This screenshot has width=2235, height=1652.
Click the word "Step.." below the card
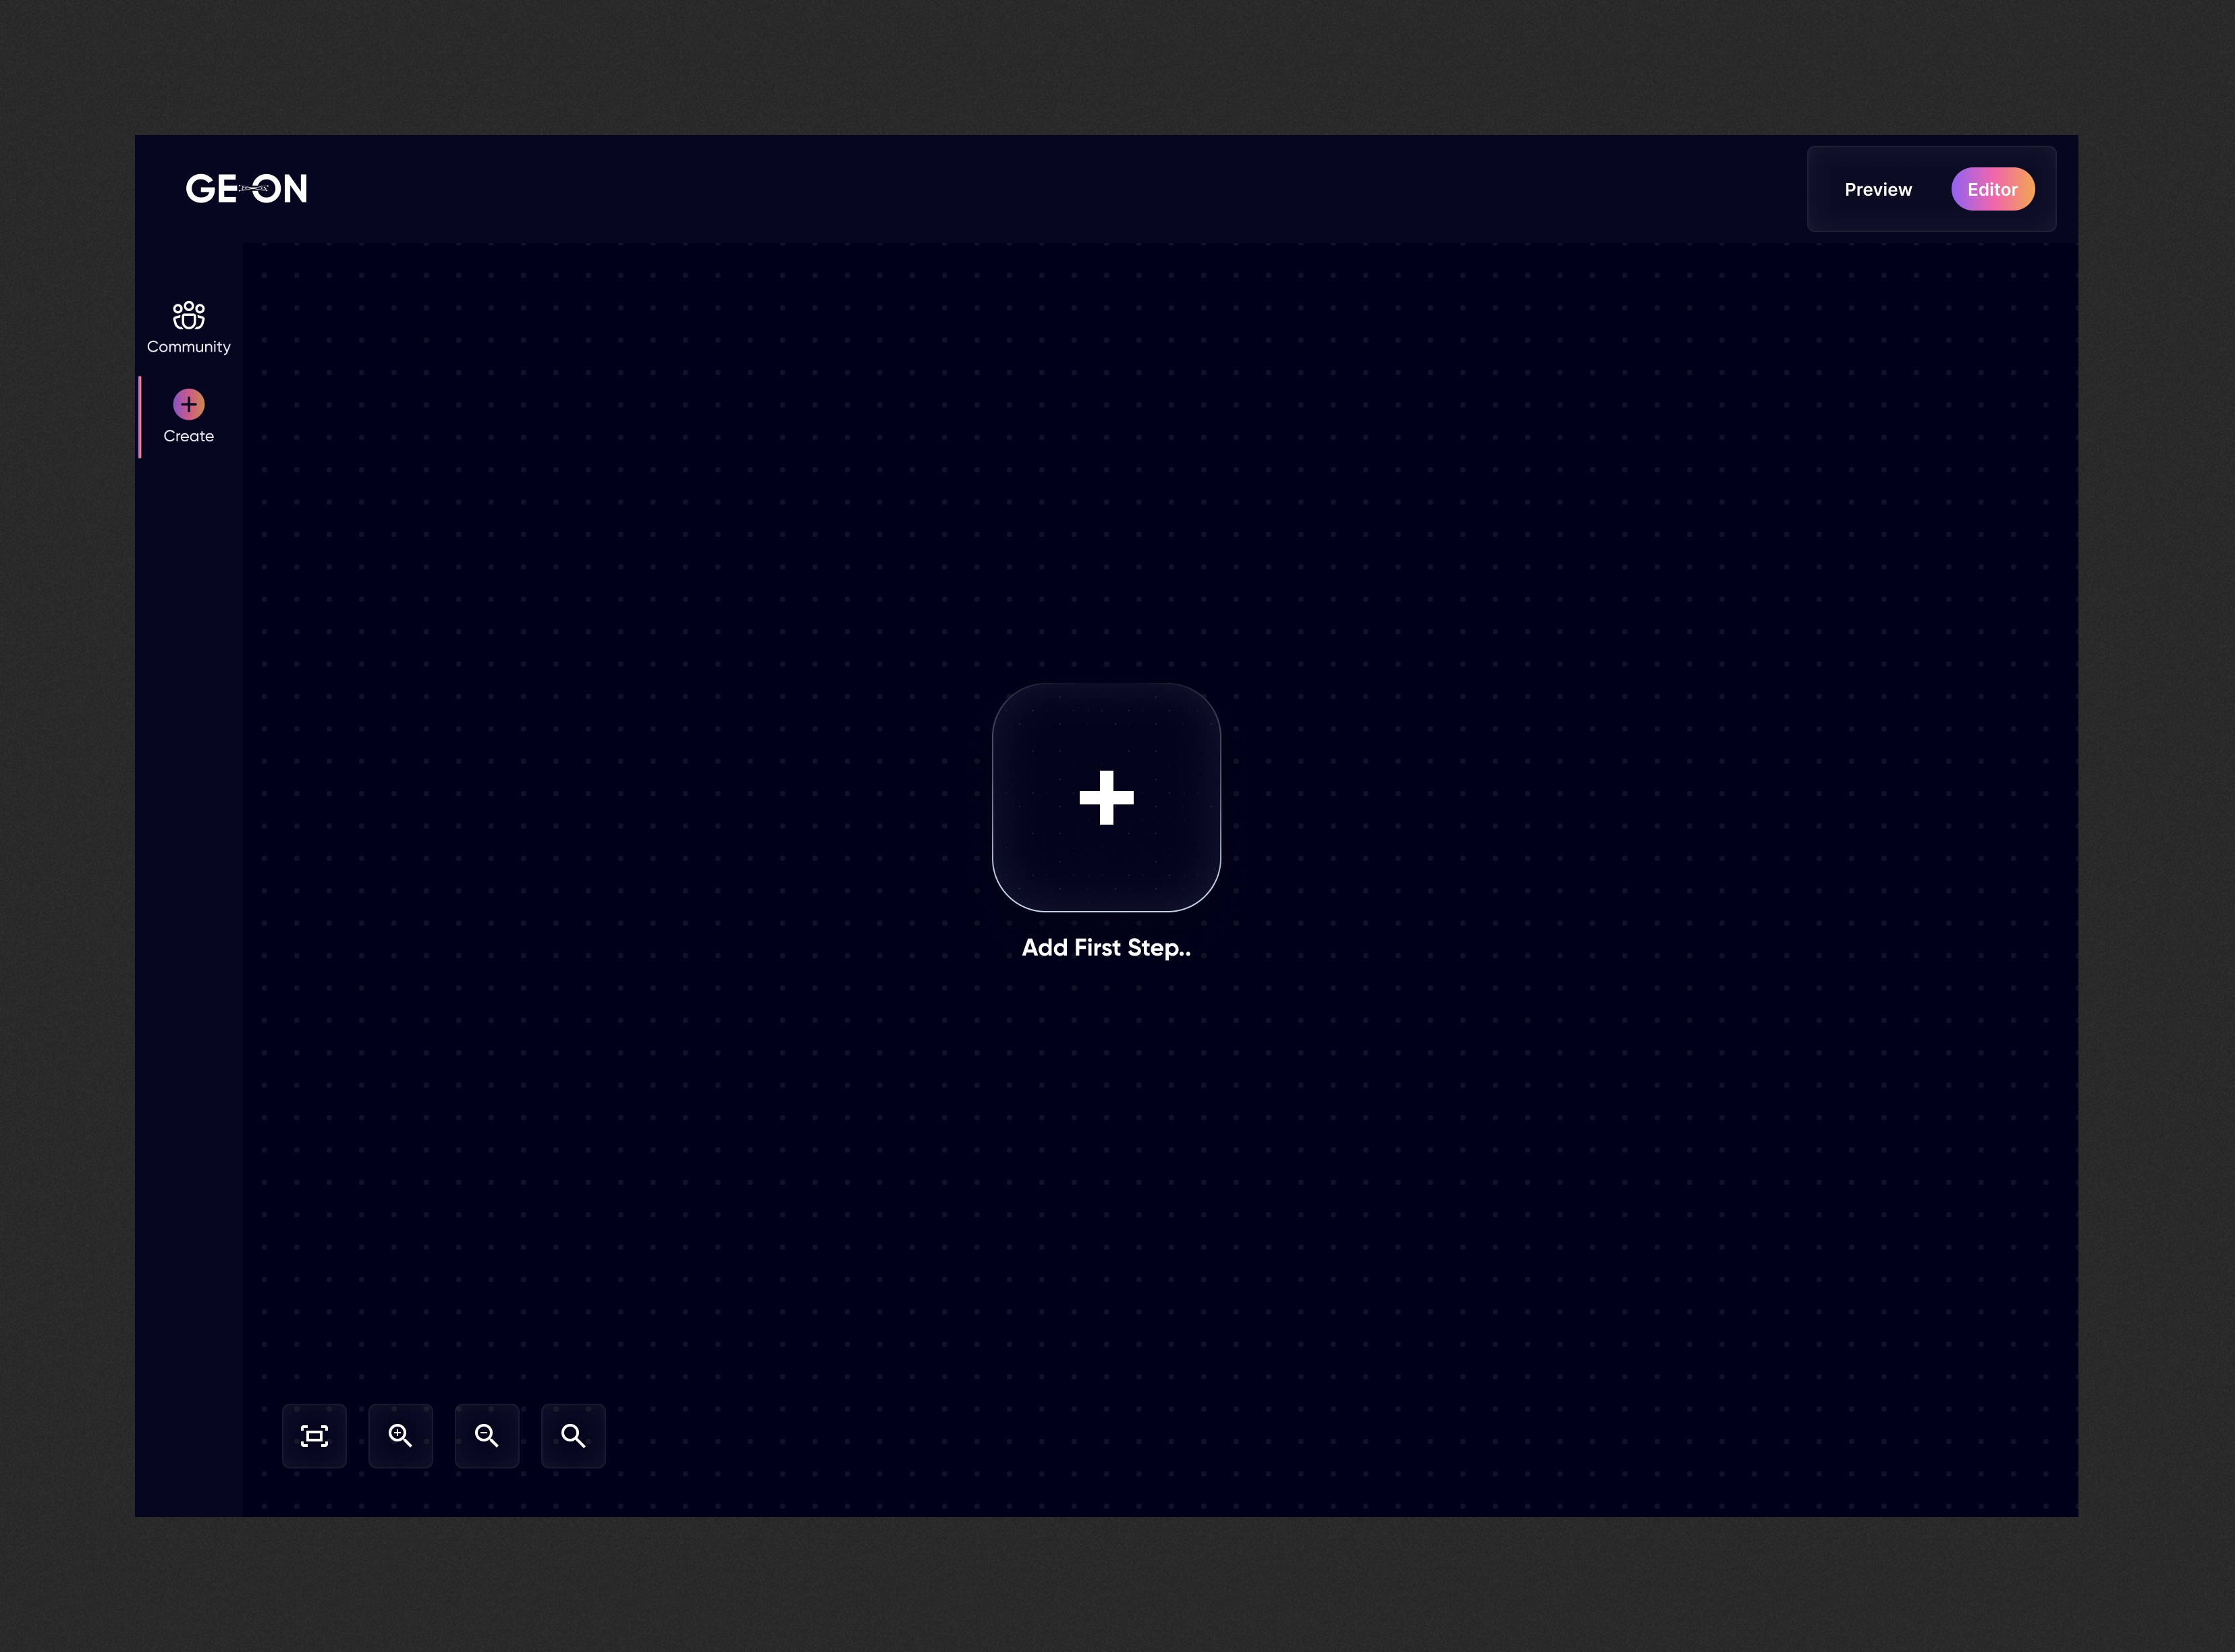pyautogui.click(x=1158, y=947)
